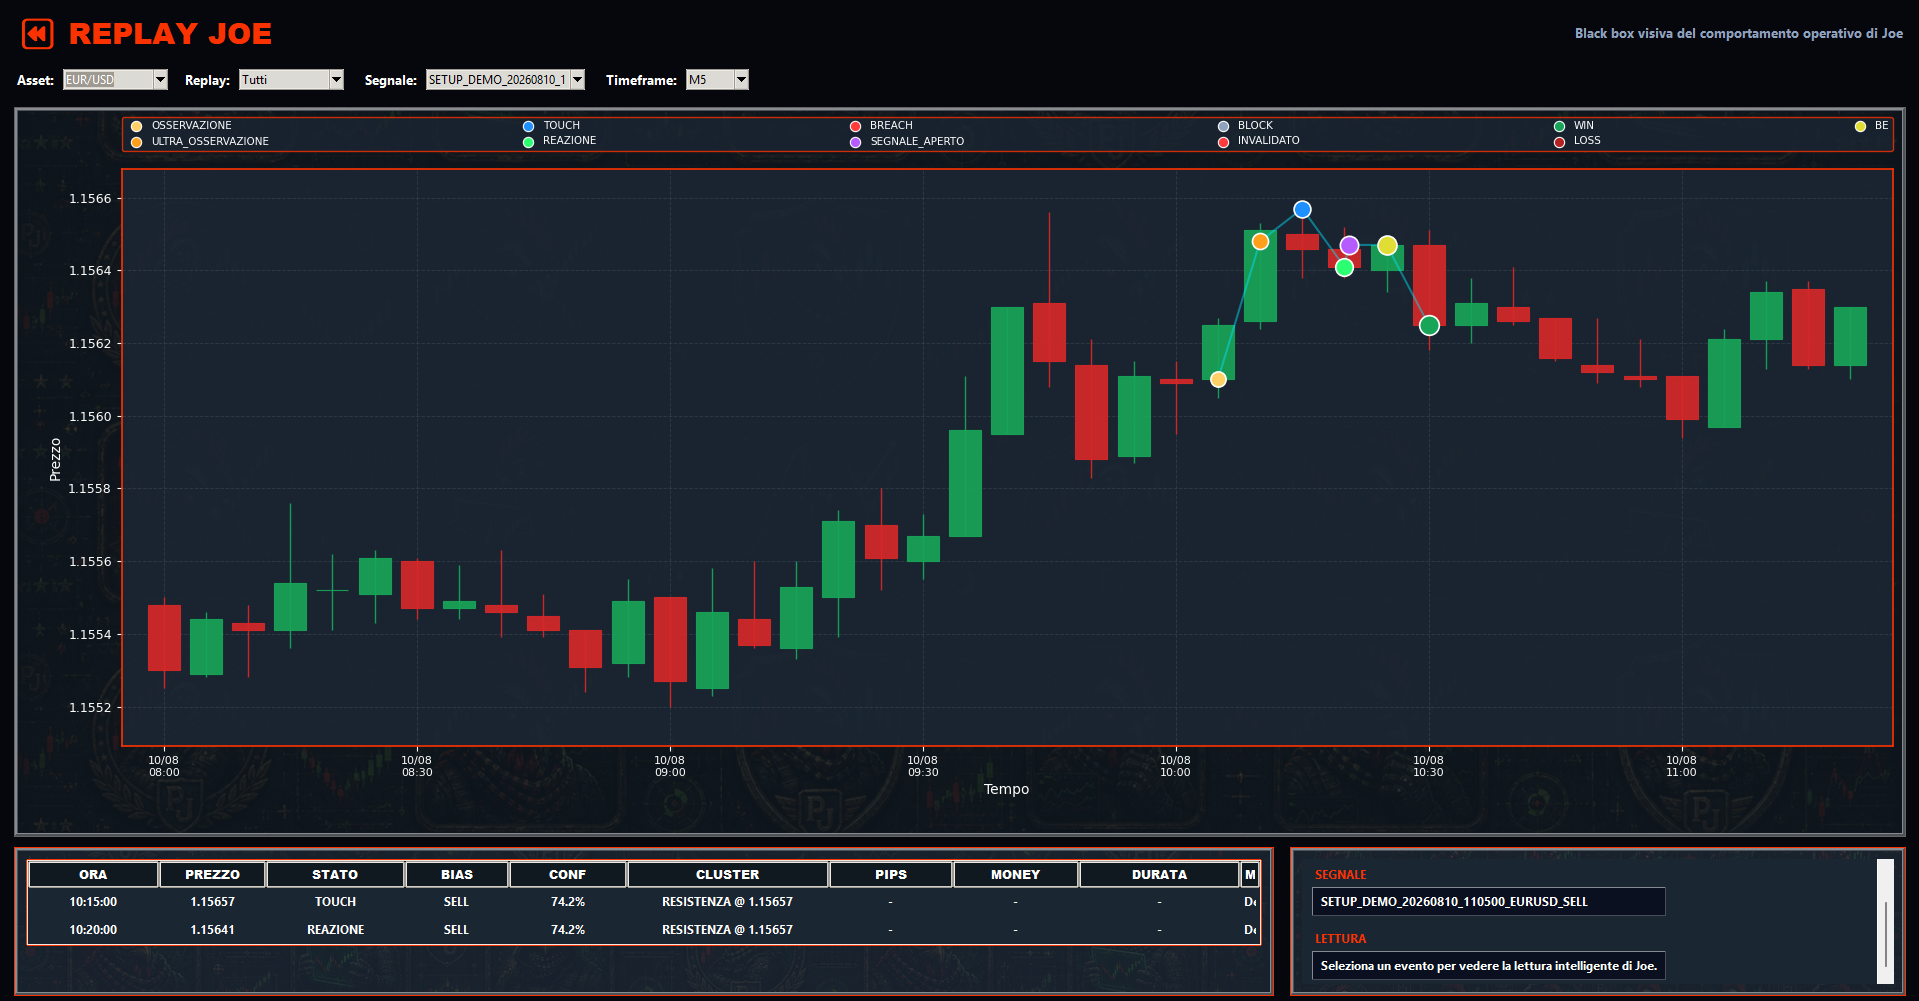This screenshot has height=1001, width=1919.
Task: Click the 1.1552 price axis label
Action: pyautogui.click(x=90, y=708)
